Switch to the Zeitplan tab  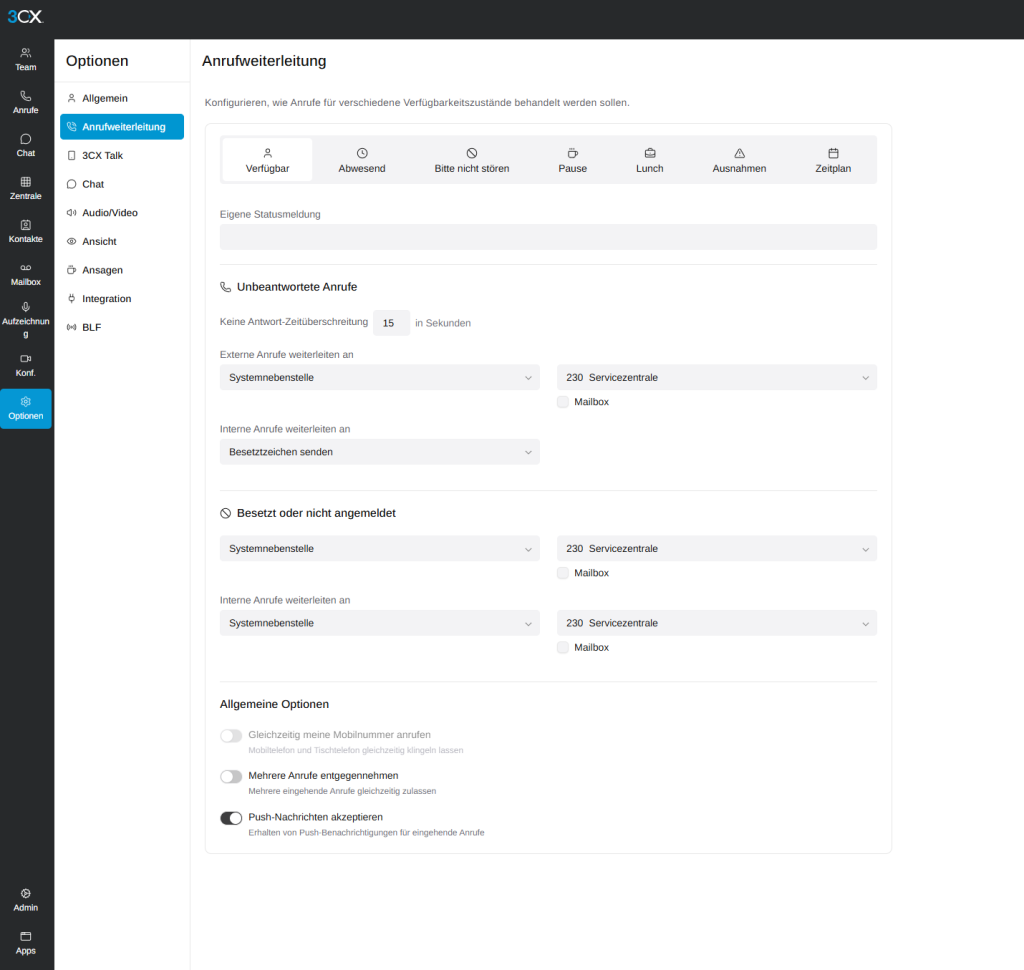tap(833, 160)
